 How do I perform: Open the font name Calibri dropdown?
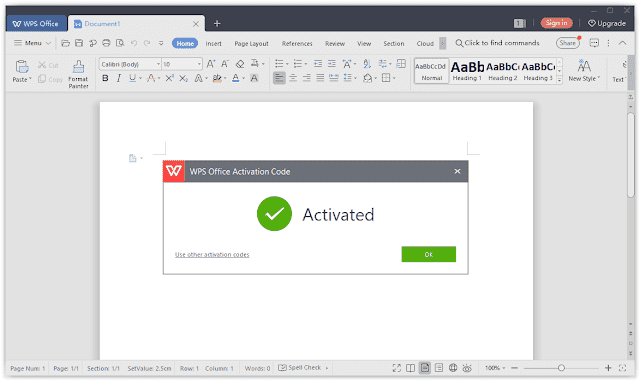click(158, 64)
